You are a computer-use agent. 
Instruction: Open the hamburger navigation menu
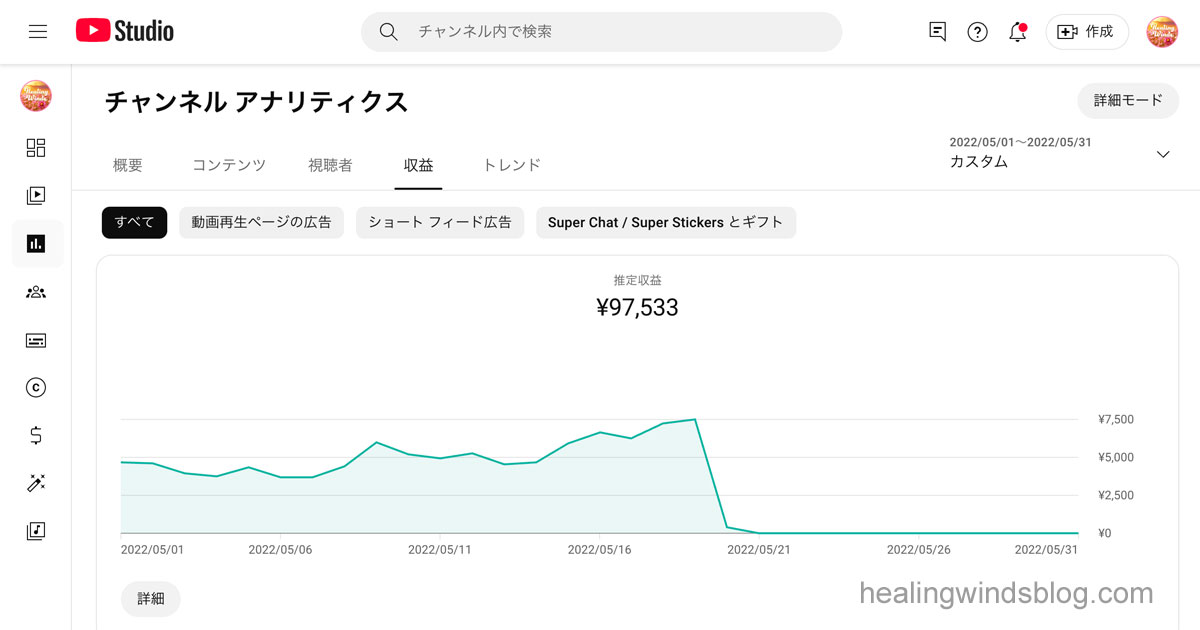38,32
